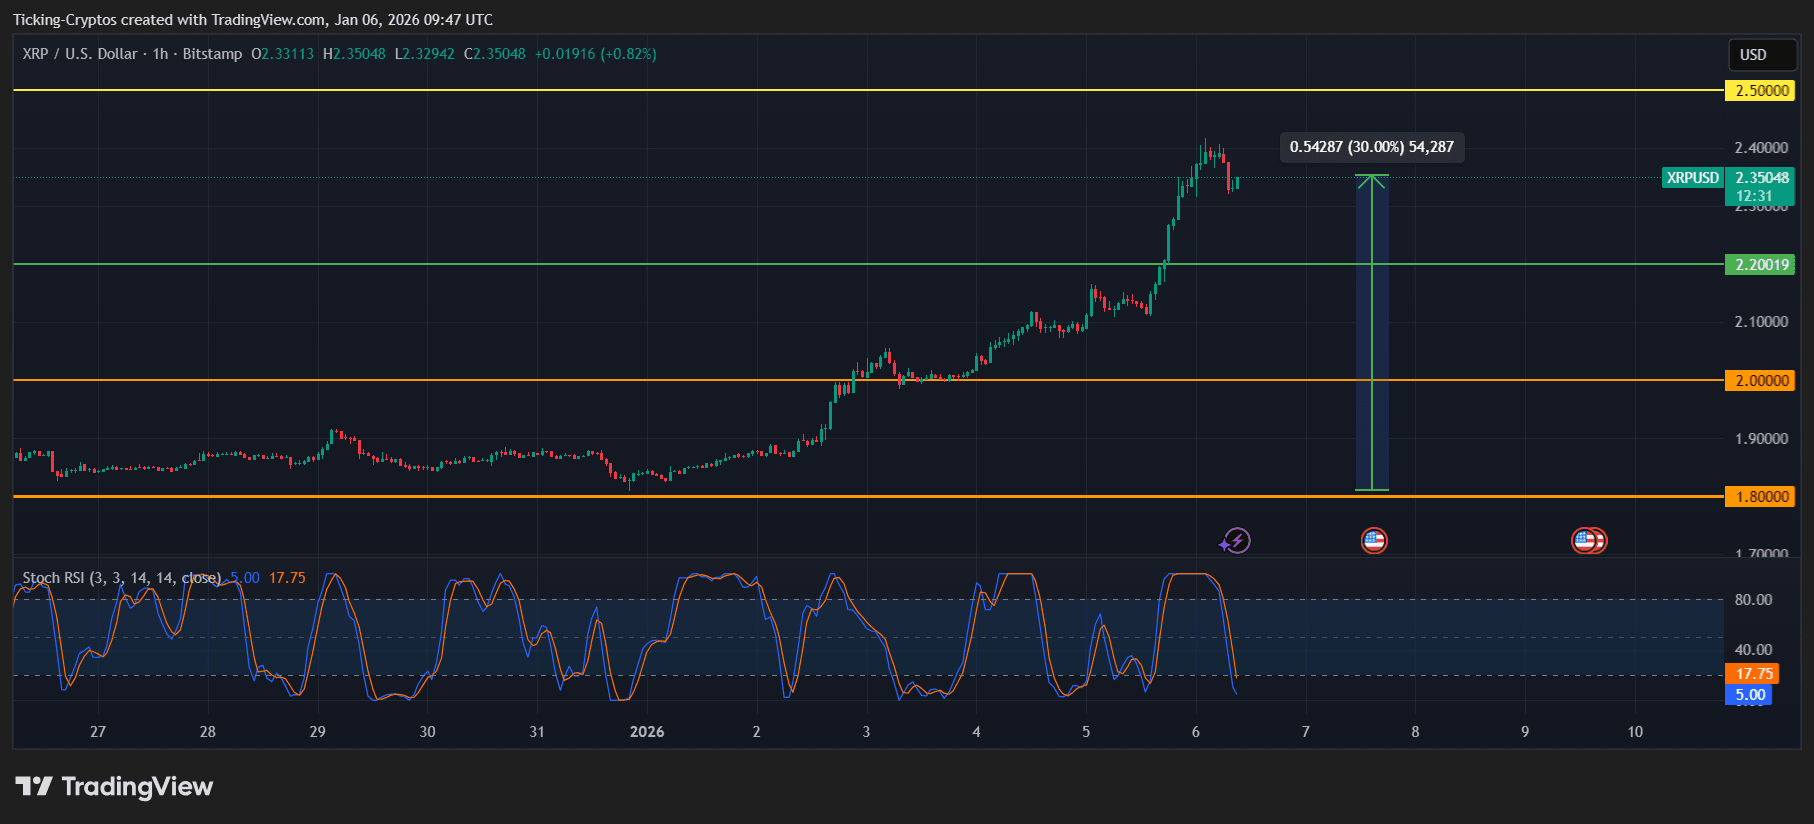
Task: Select the XRPUSD symbol label on price scale
Action: click(1692, 178)
